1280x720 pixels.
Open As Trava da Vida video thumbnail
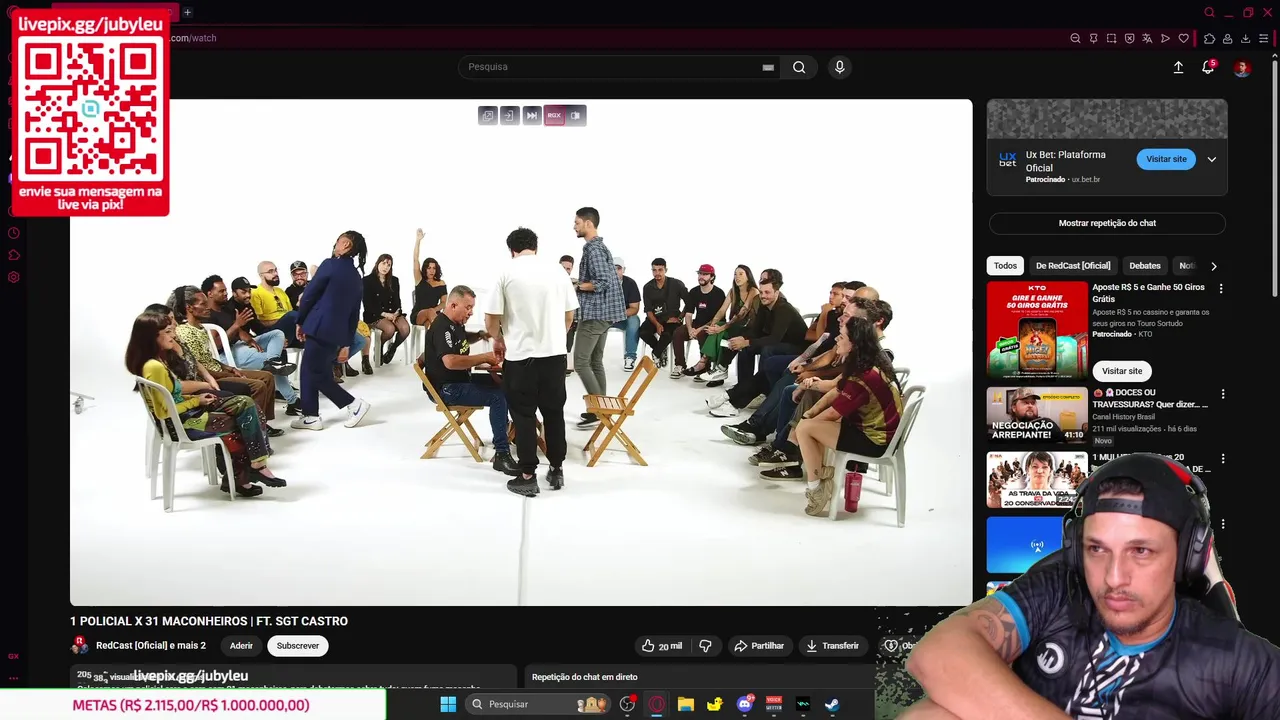(x=1037, y=480)
